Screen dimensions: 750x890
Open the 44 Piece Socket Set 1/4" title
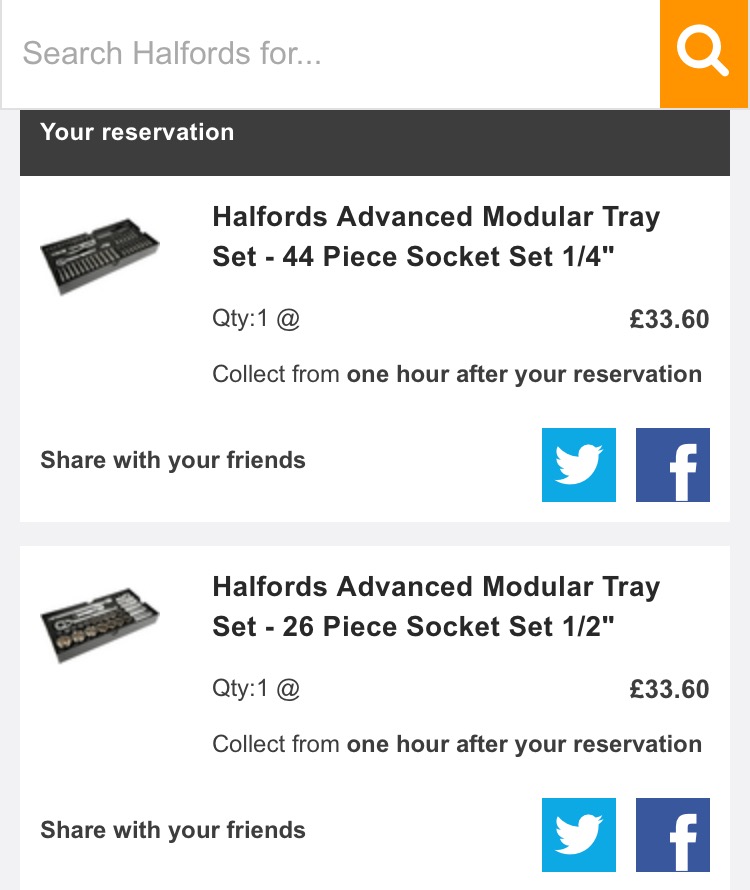coord(436,237)
